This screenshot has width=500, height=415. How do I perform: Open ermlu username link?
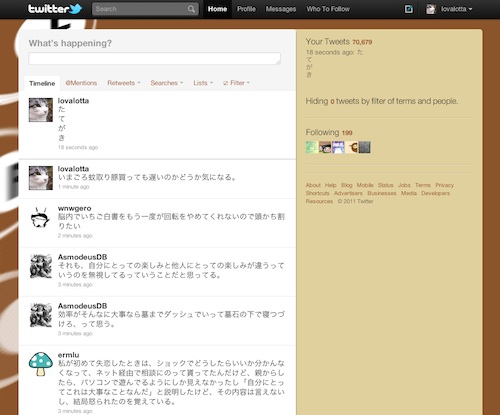tap(68, 355)
